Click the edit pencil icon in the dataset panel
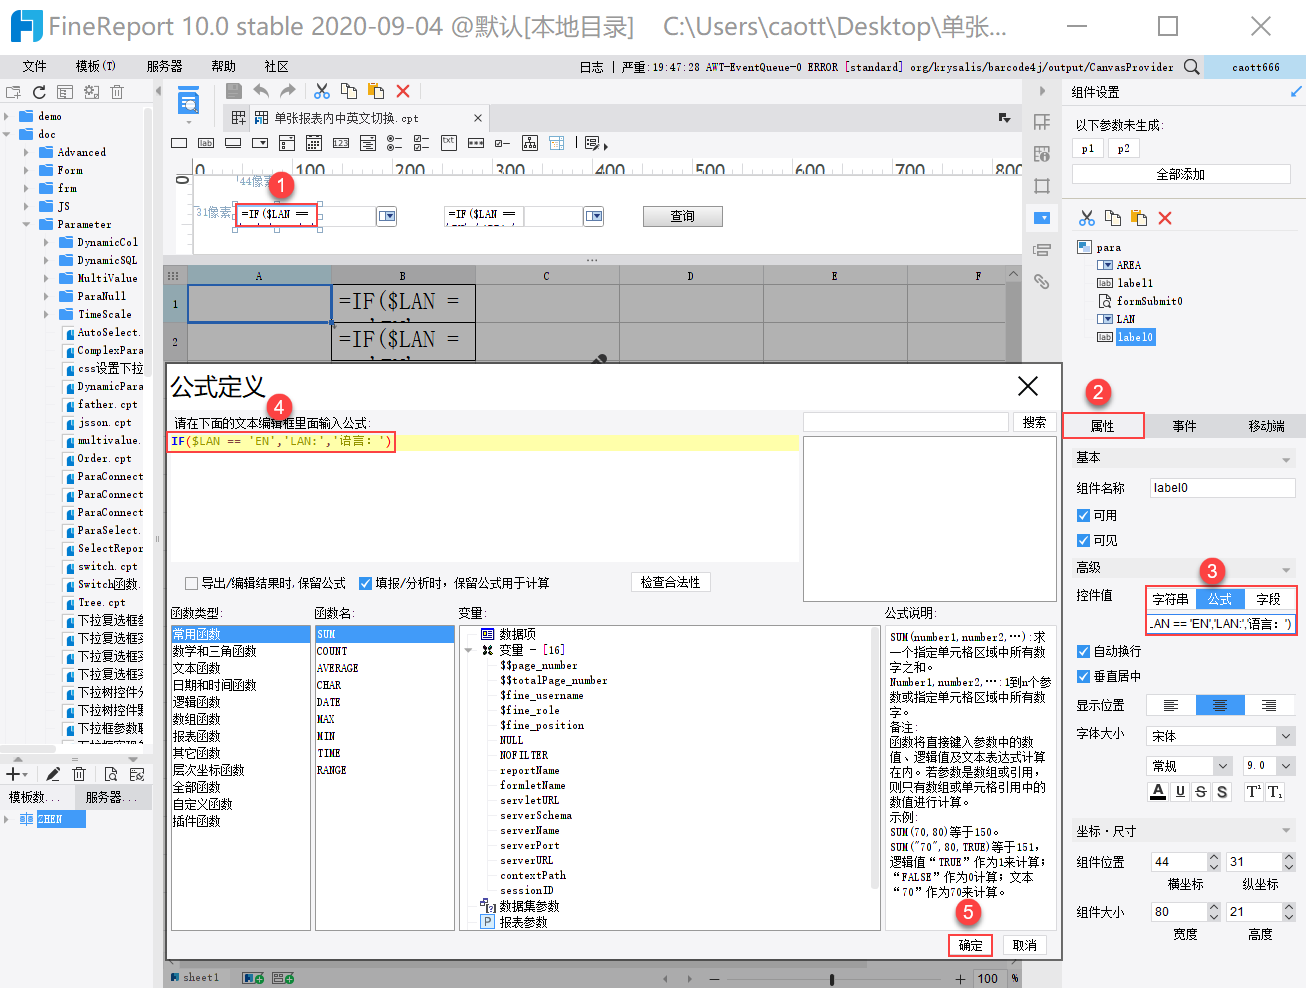Image resolution: width=1306 pixels, height=988 pixels. tap(53, 774)
